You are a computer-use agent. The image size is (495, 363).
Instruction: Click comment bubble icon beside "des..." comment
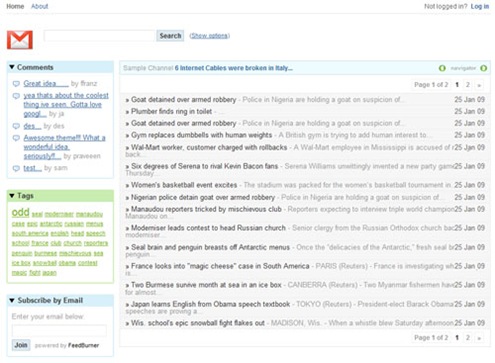point(16,126)
